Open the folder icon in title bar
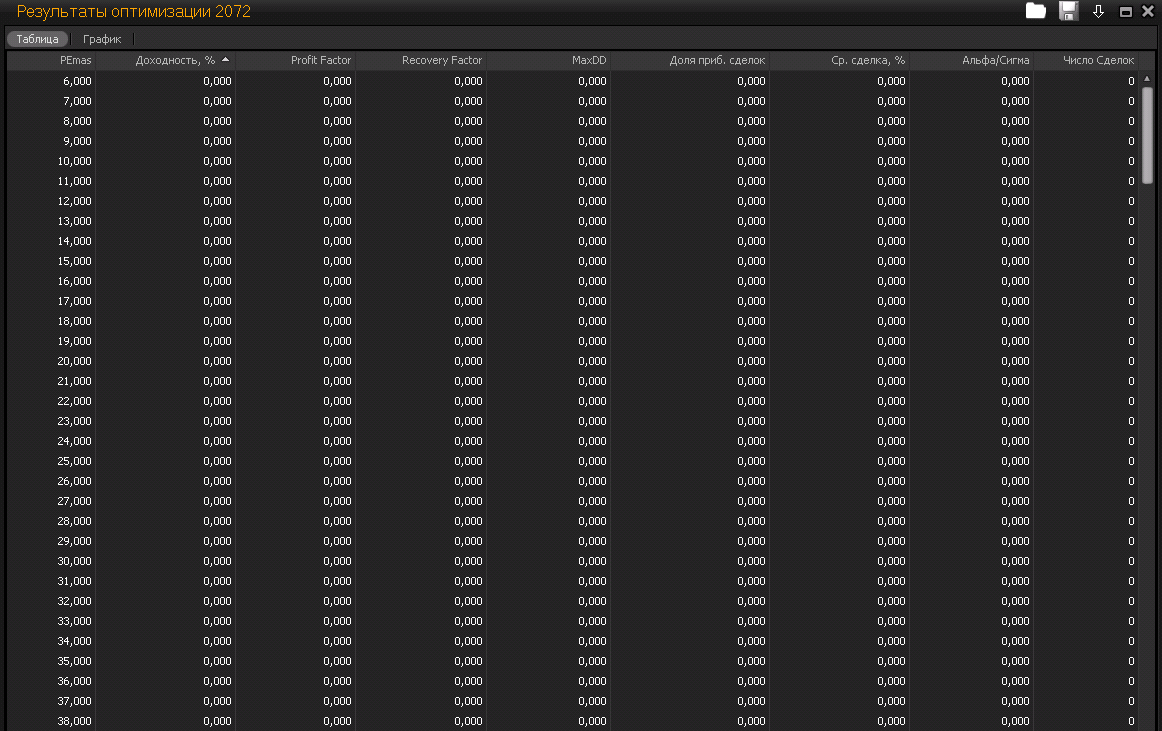The image size is (1162, 731). 1036,11
